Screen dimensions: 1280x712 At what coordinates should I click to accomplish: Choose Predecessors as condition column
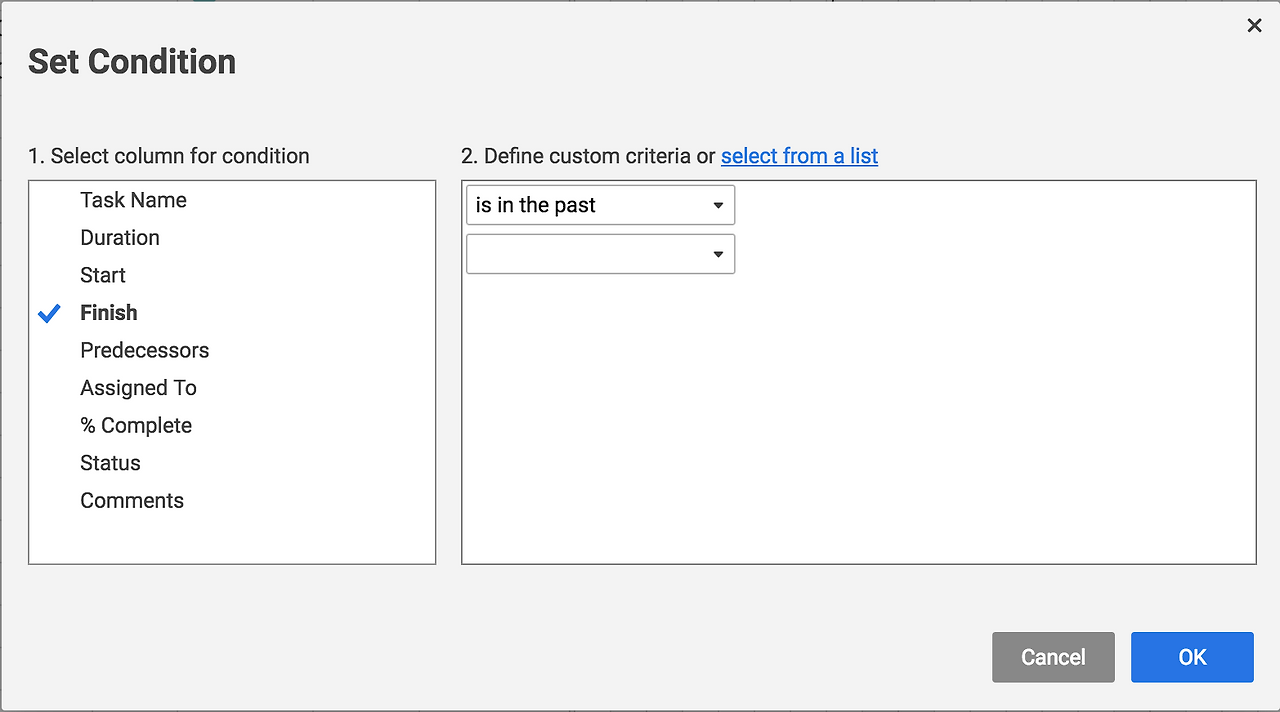145,351
